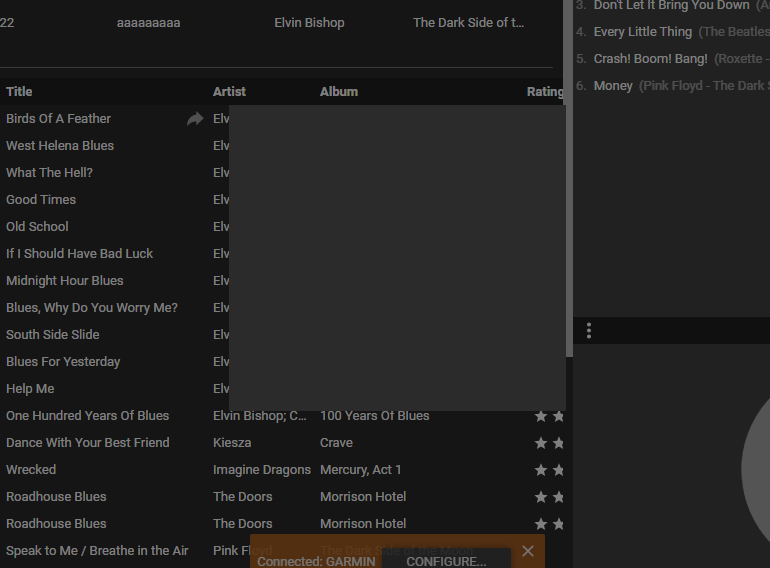The height and width of the screenshot is (568, 770).
Task: Select Money by Pink Floyd in the playing list
Action: [x=613, y=86]
